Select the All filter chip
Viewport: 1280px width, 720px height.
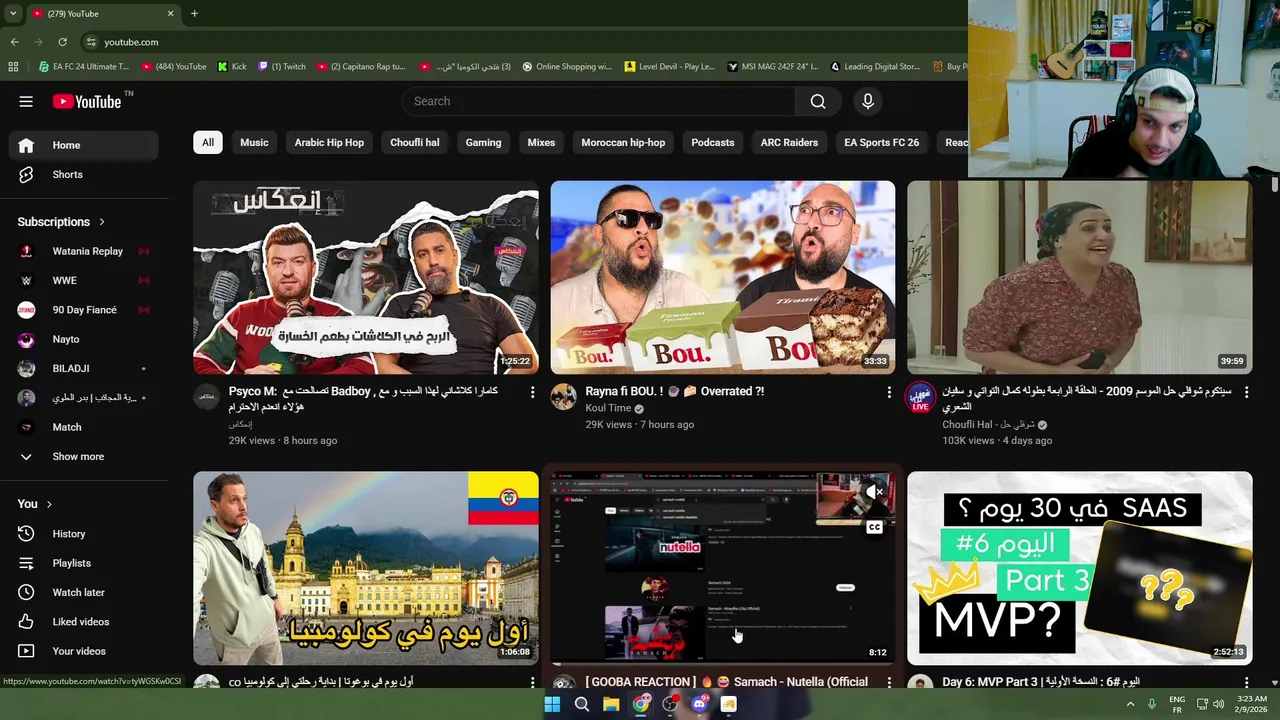click(x=208, y=142)
